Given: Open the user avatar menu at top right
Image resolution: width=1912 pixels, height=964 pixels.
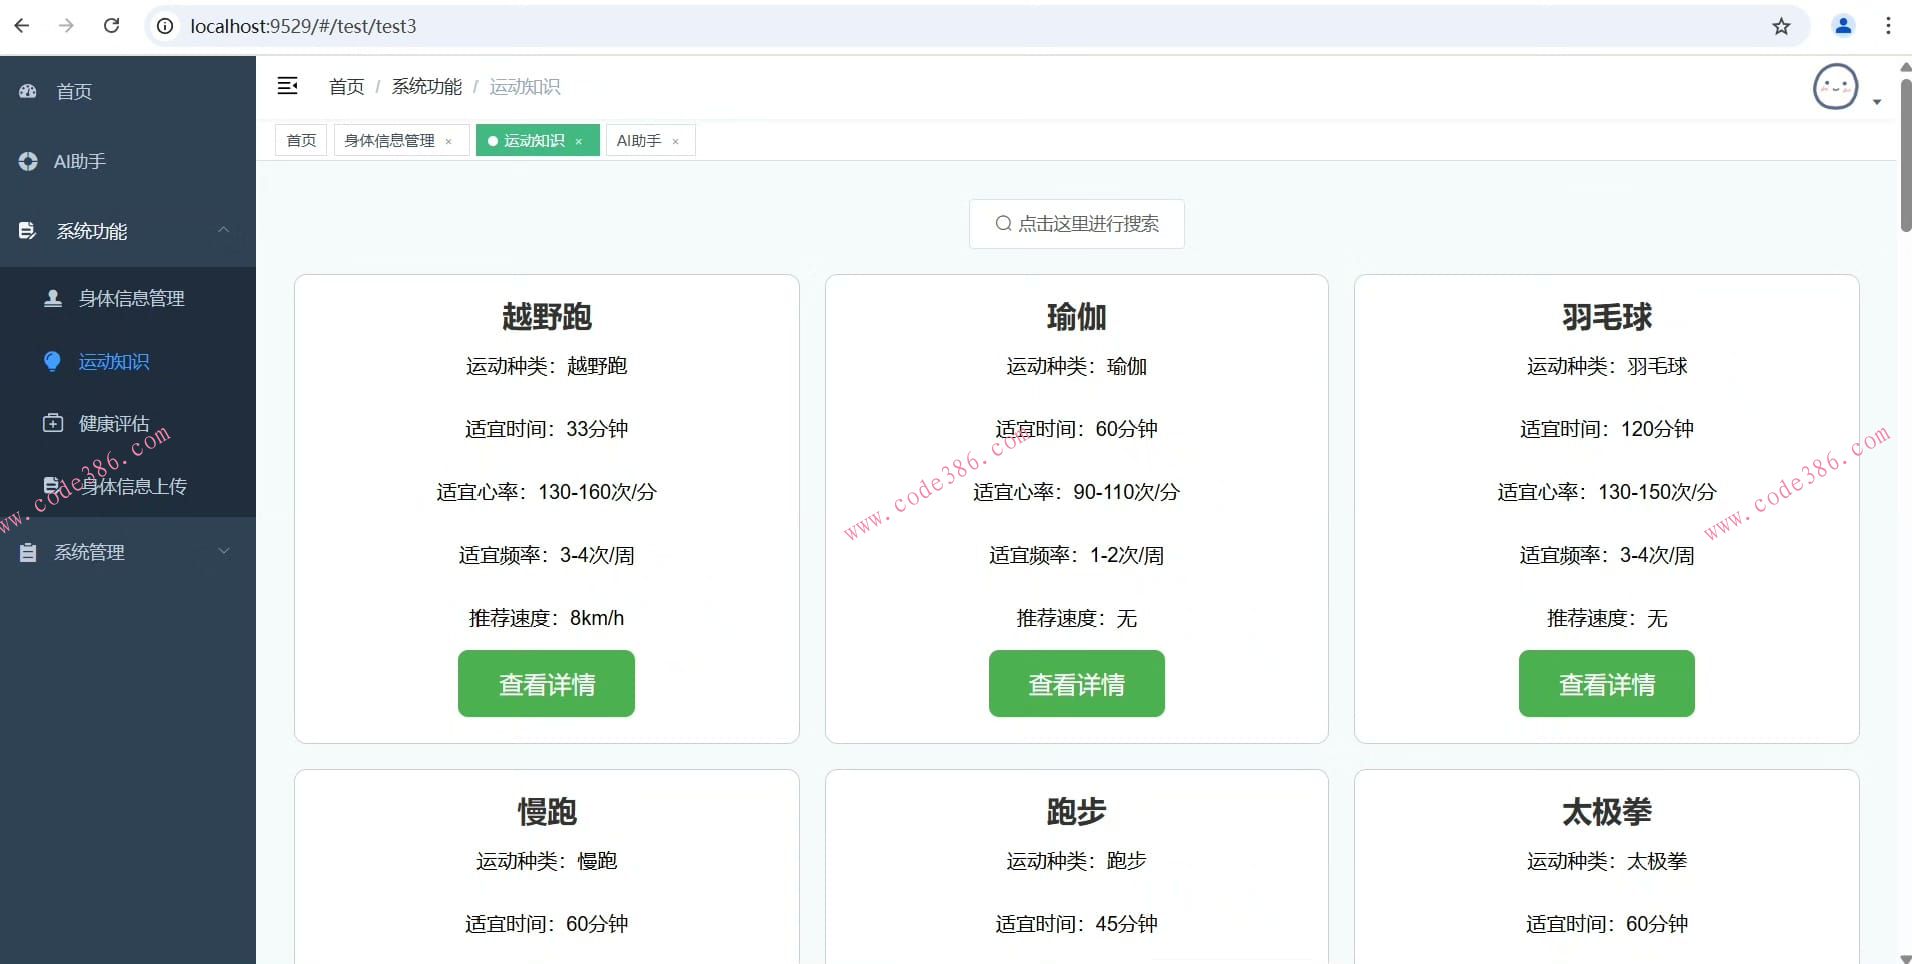Looking at the screenshot, I should click(1836, 86).
